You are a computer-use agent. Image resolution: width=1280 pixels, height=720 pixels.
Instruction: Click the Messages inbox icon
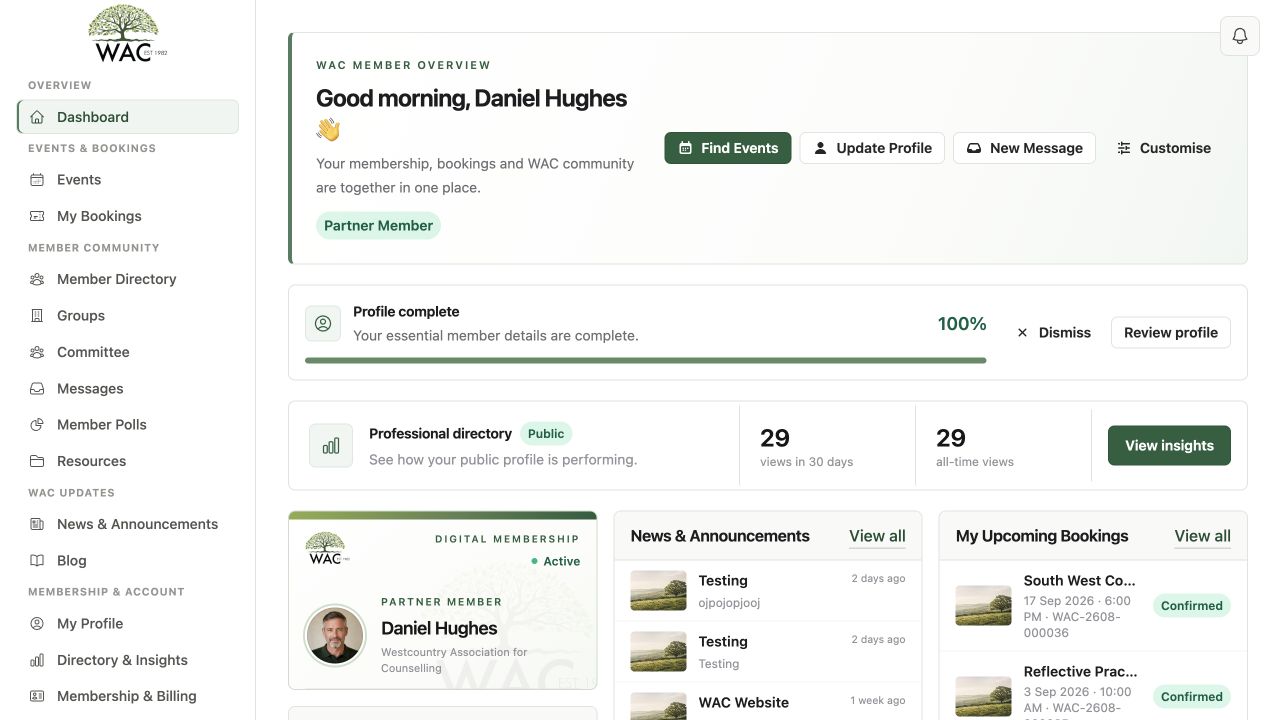[37, 389]
